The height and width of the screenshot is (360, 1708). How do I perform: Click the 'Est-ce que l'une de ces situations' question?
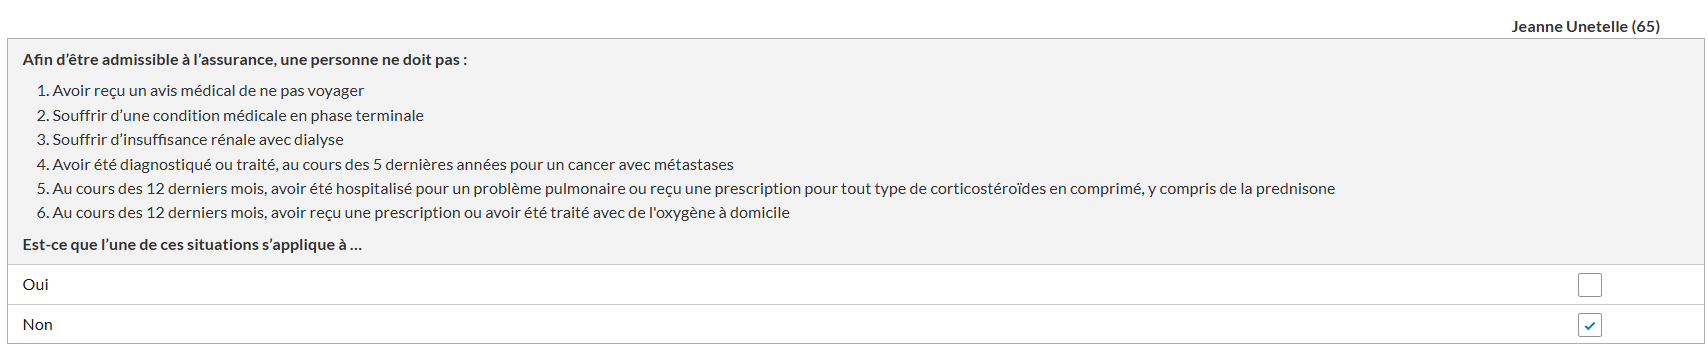192,245
